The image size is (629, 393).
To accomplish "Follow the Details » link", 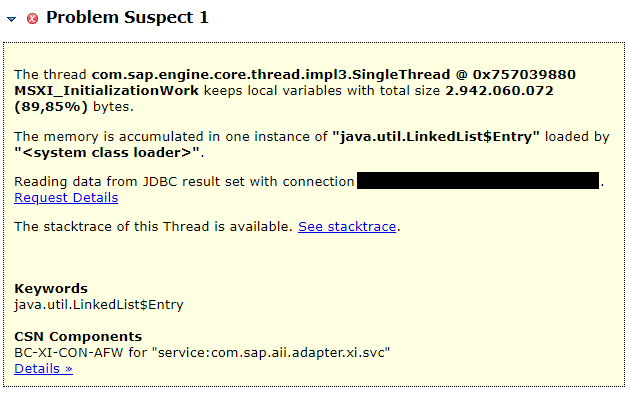I will tap(43, 369).
